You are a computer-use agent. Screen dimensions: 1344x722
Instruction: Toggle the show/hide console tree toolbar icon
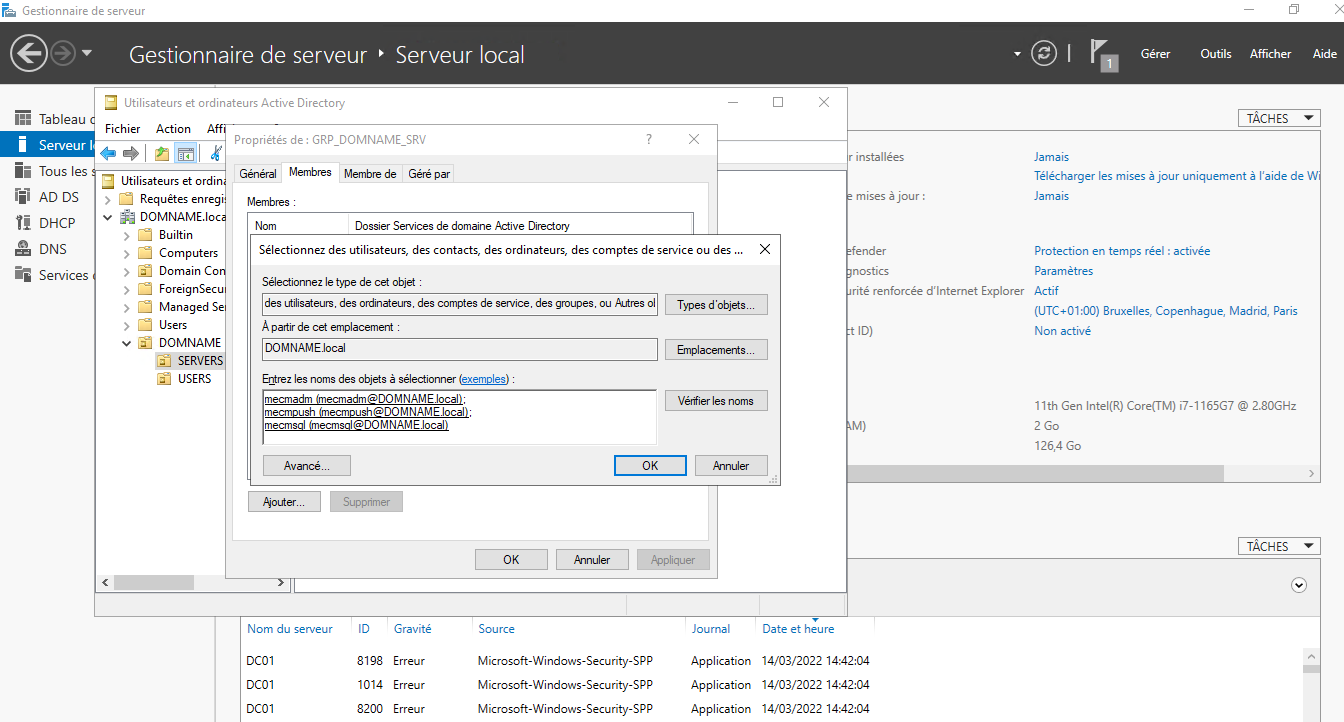pos(185,153)
